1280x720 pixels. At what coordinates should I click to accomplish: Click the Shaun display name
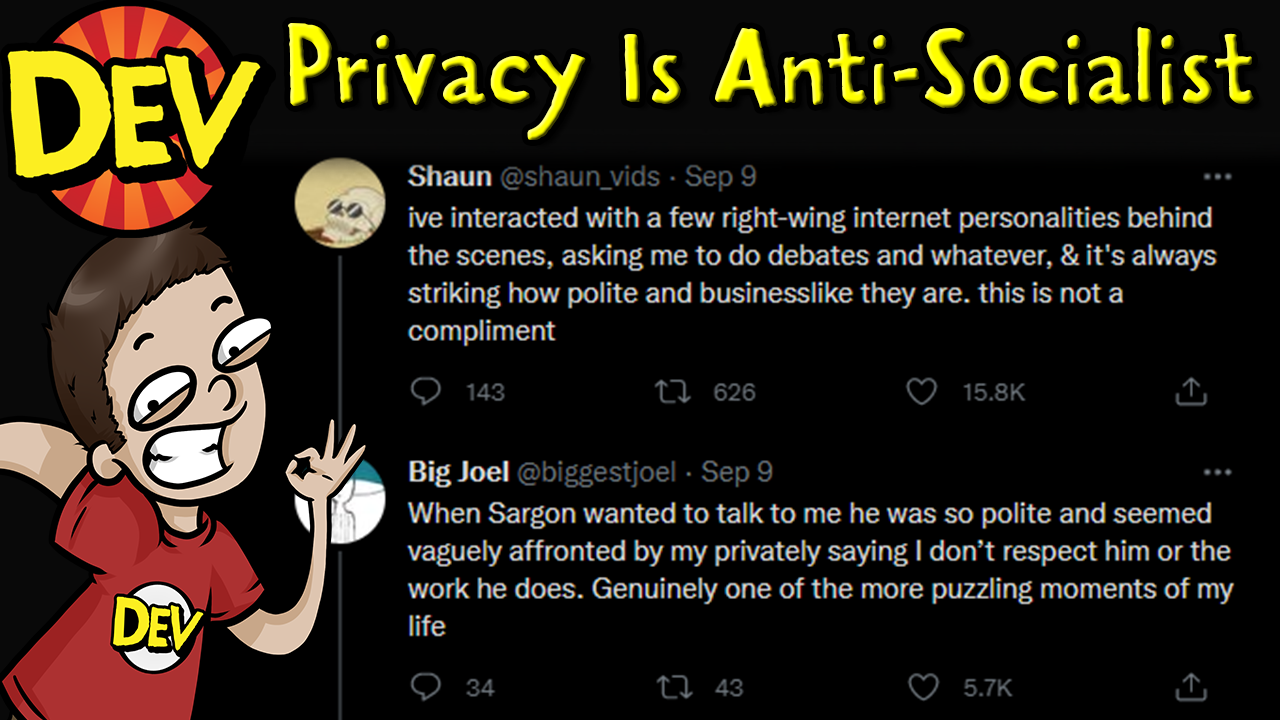[x=449, y=177]
